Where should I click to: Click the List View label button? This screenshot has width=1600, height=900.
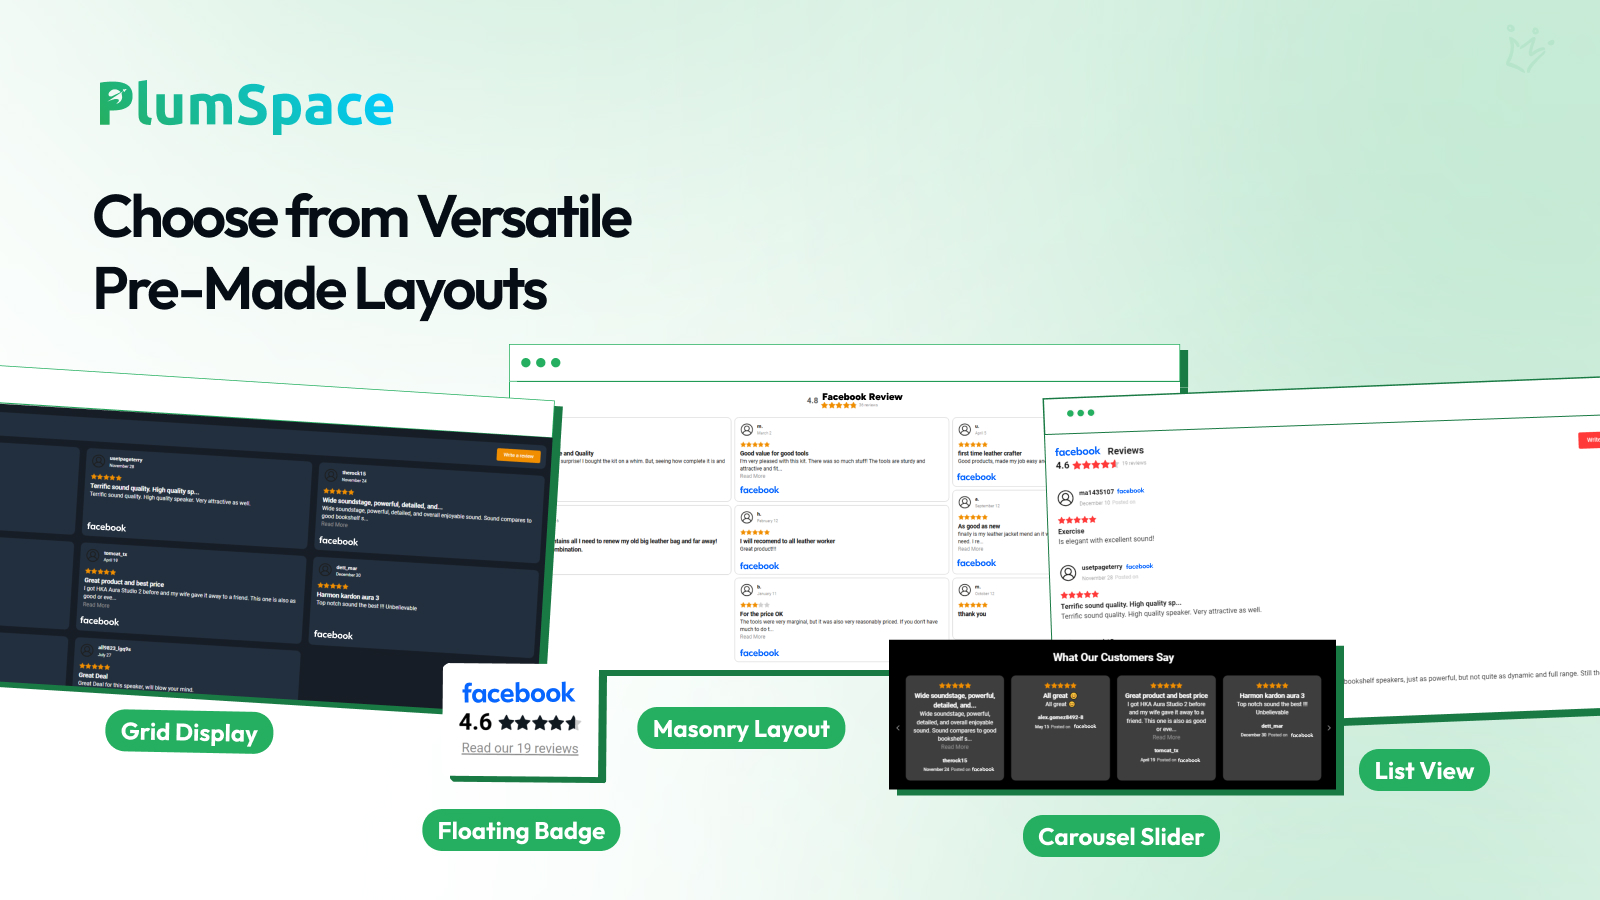tap(1424, 770)
